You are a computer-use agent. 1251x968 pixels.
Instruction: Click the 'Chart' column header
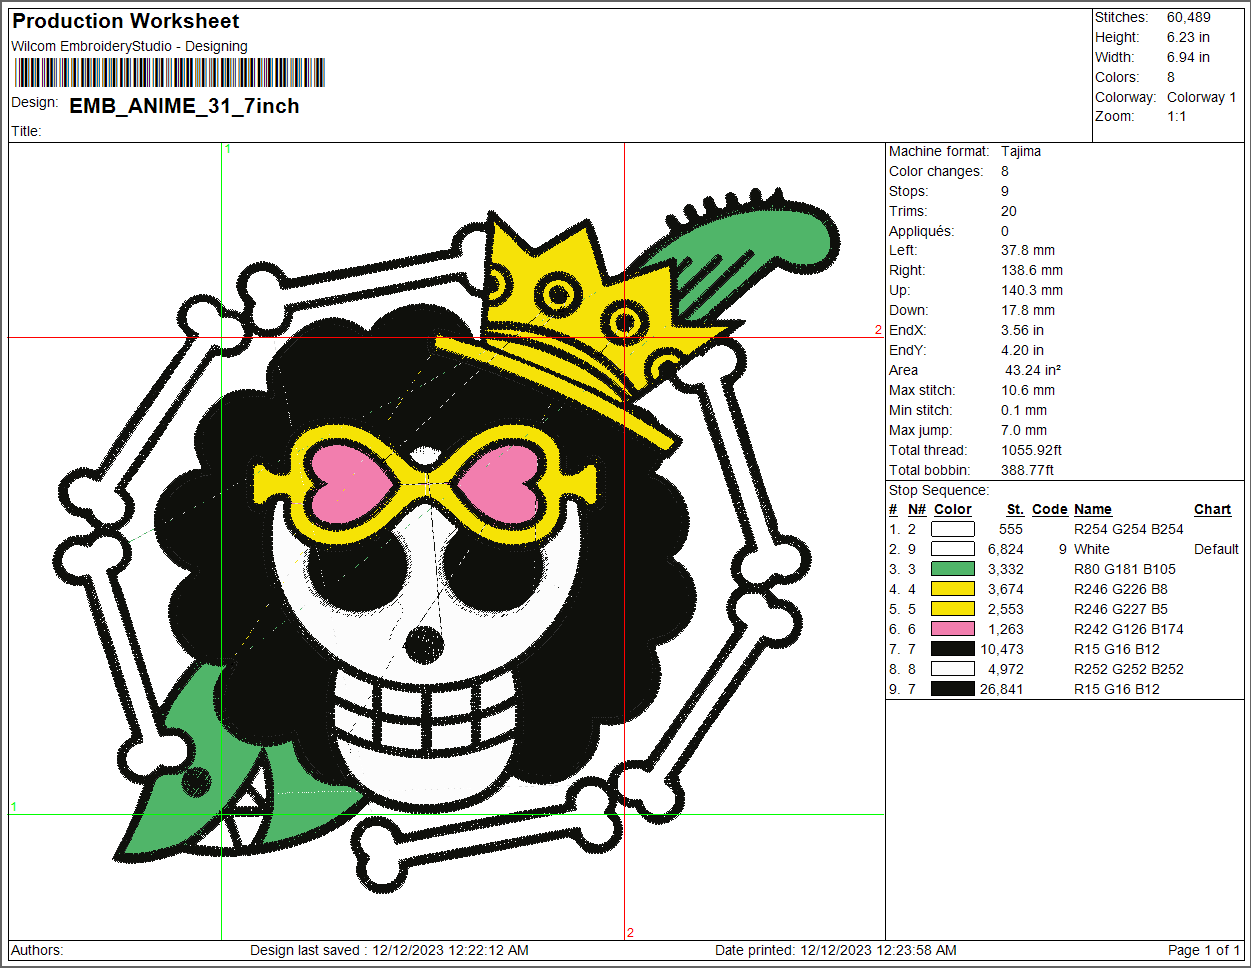1212,509
